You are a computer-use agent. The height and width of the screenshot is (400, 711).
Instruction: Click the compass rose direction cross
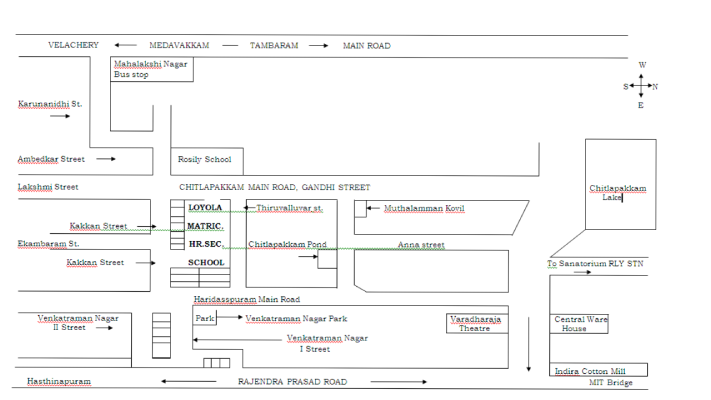coord(641,85)
